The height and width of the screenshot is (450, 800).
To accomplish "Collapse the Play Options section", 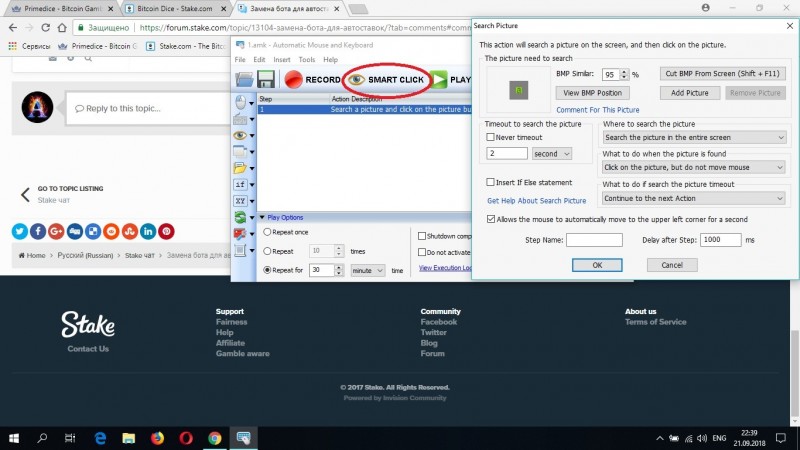I will point(262,217).
